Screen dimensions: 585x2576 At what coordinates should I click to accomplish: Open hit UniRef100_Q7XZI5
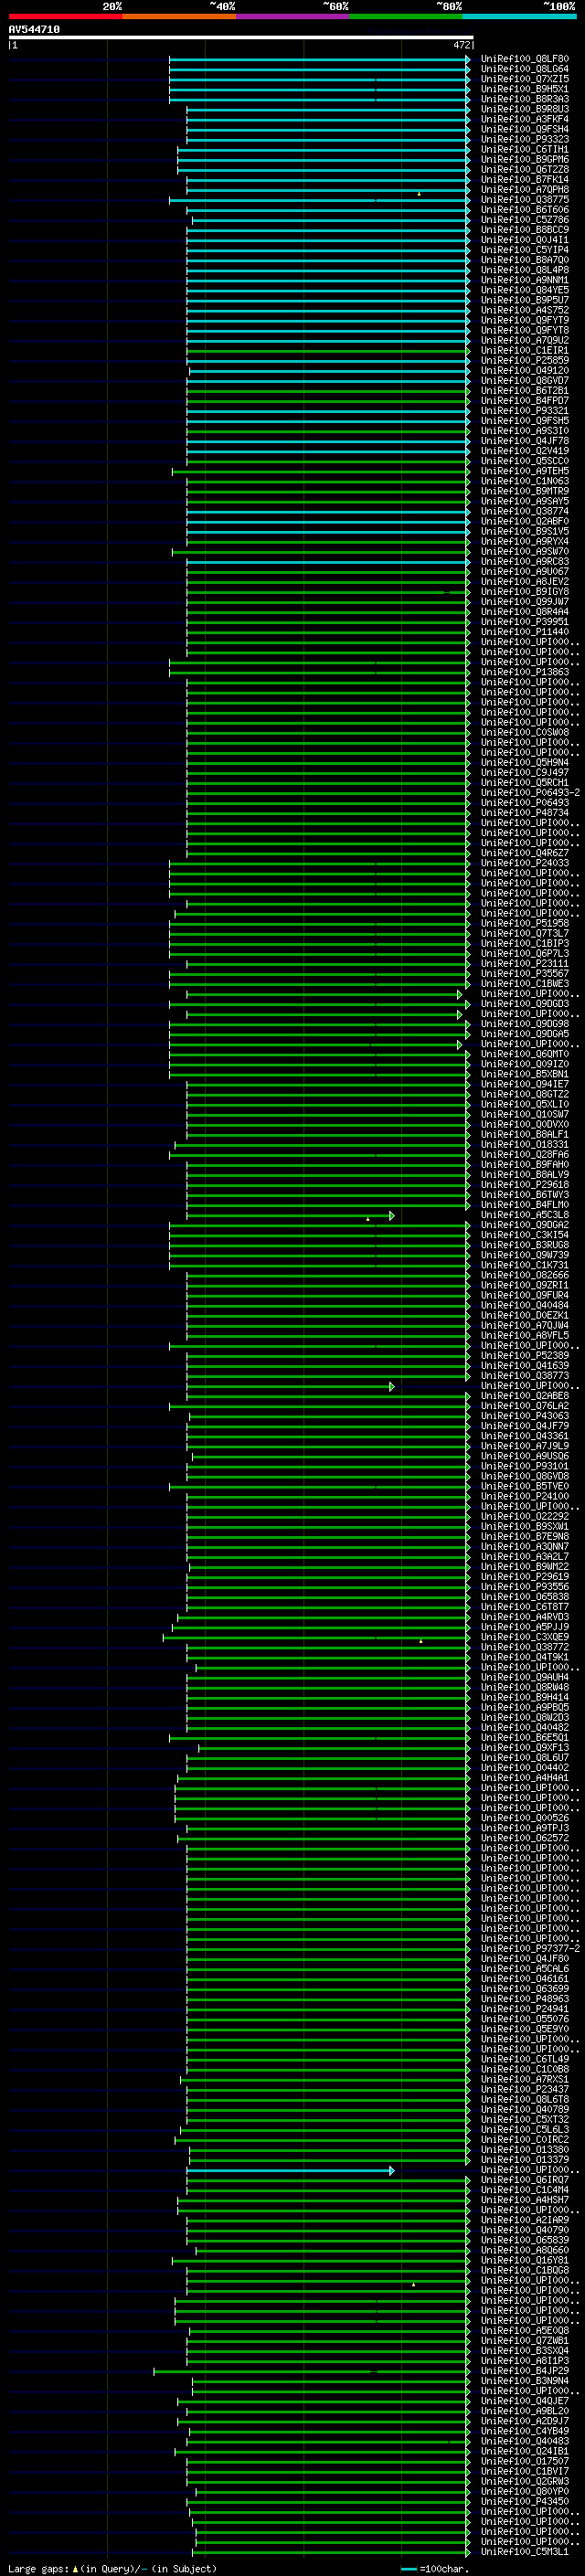pyautogui.click(x=525, y=79)
